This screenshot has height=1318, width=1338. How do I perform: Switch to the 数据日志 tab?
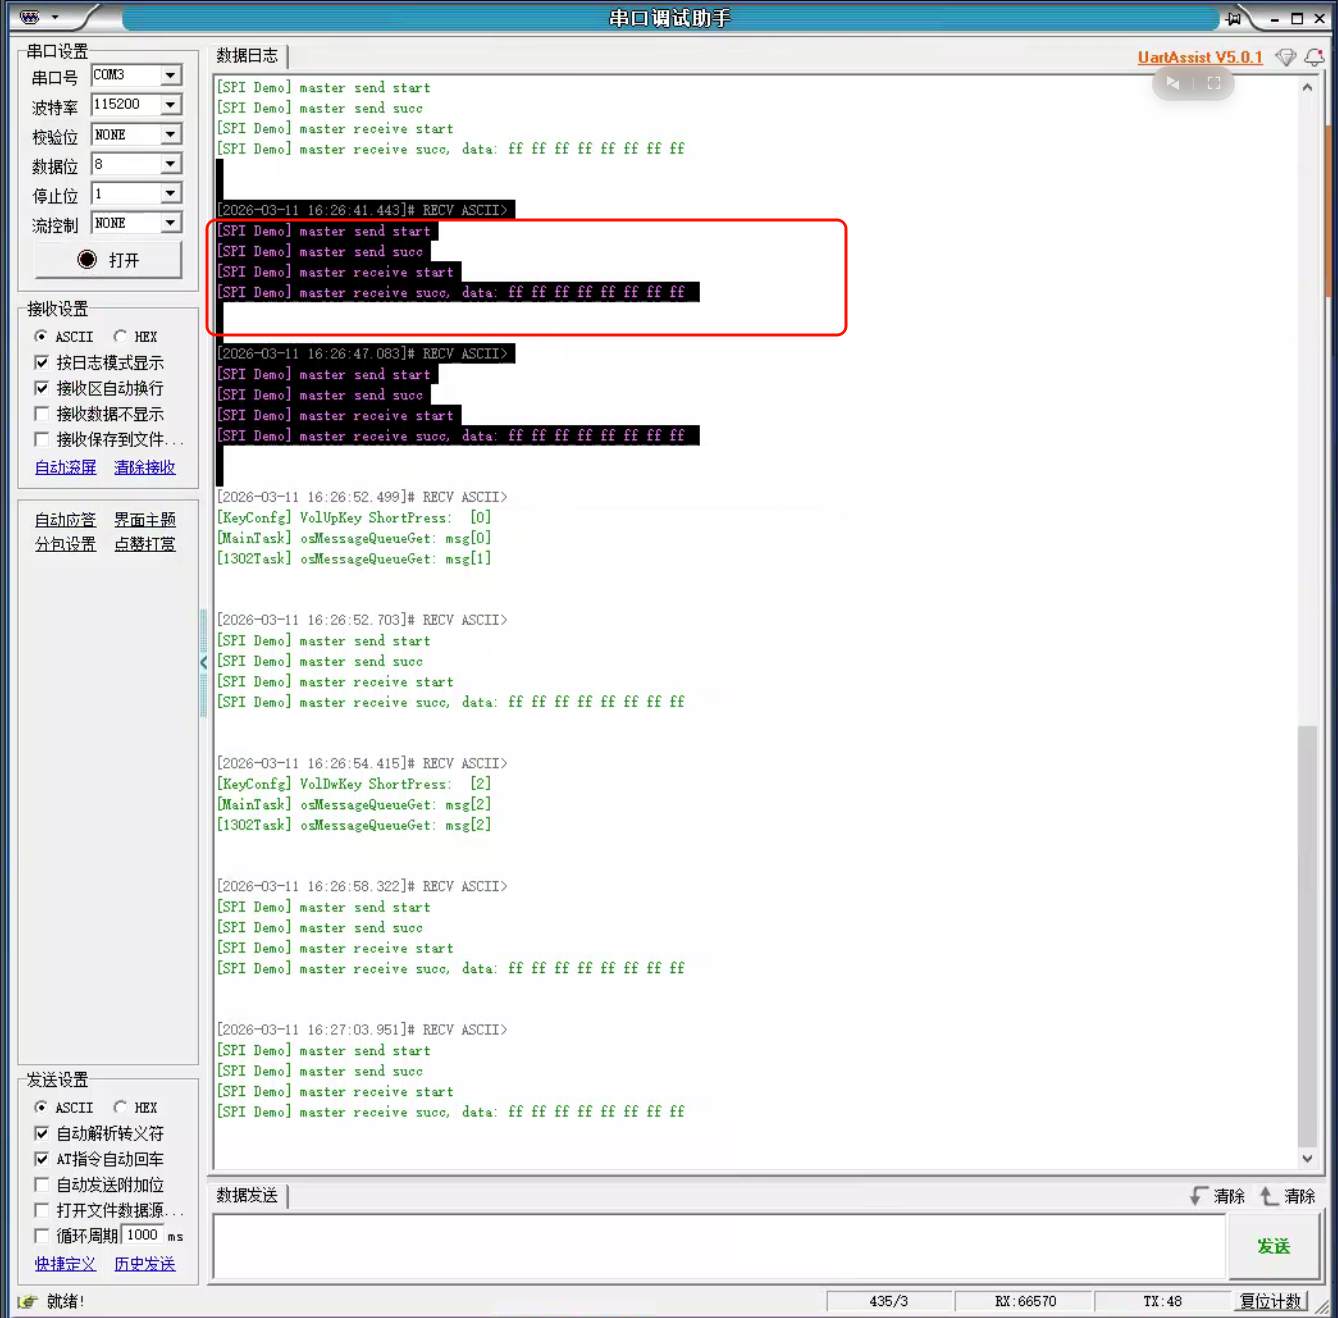(x=248, y=56)
